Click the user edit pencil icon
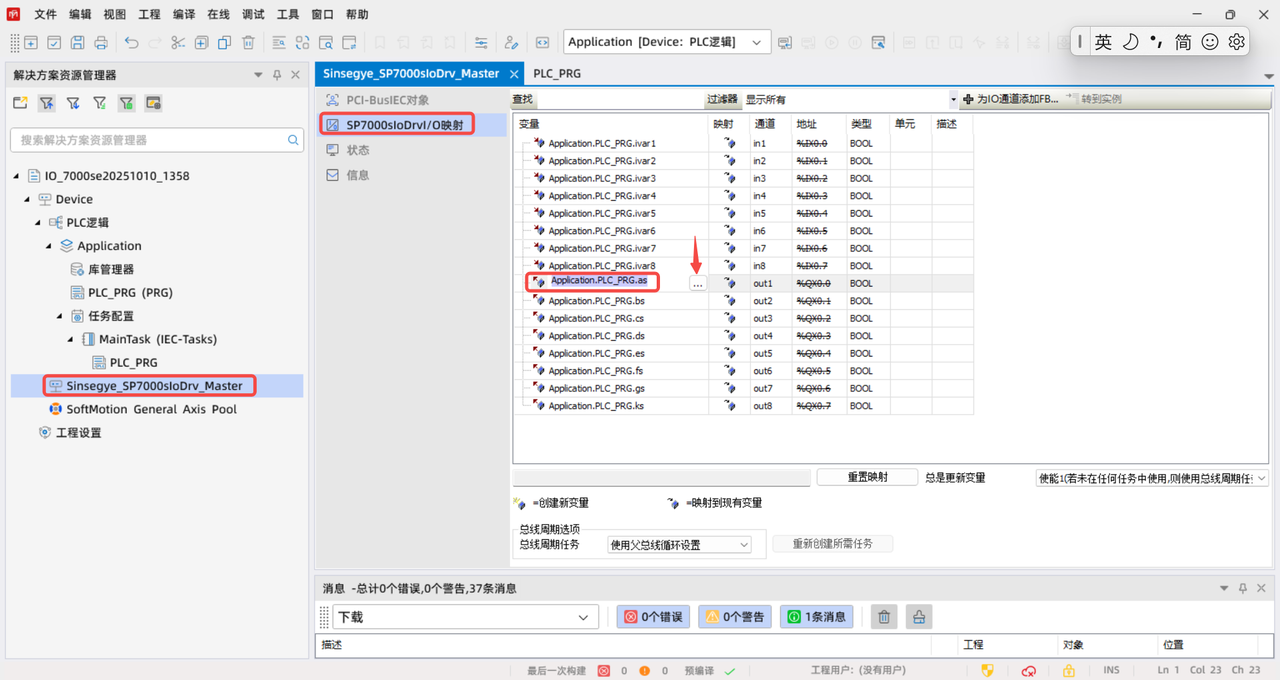This screenshot has width=1280, height=680. click(511, 43)
